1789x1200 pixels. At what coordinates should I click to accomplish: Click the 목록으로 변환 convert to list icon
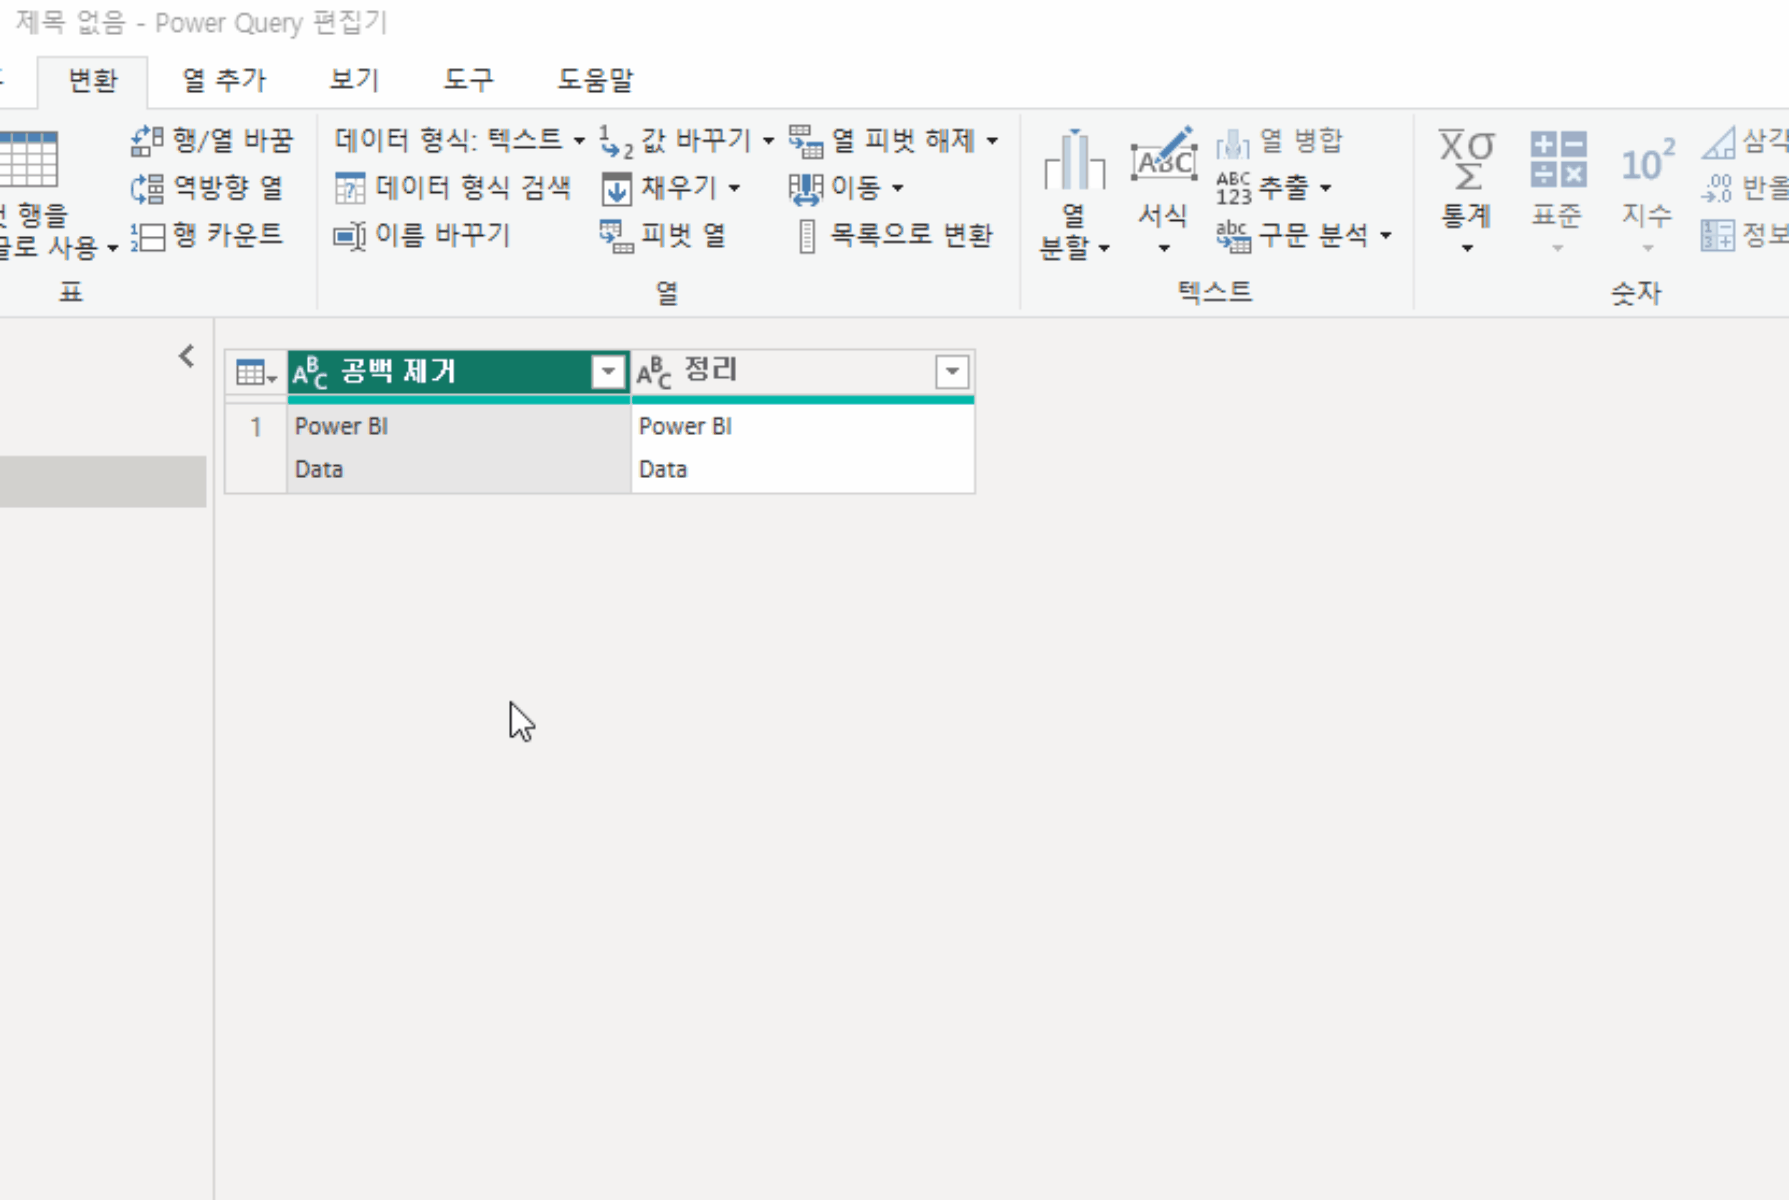[808, 236]
